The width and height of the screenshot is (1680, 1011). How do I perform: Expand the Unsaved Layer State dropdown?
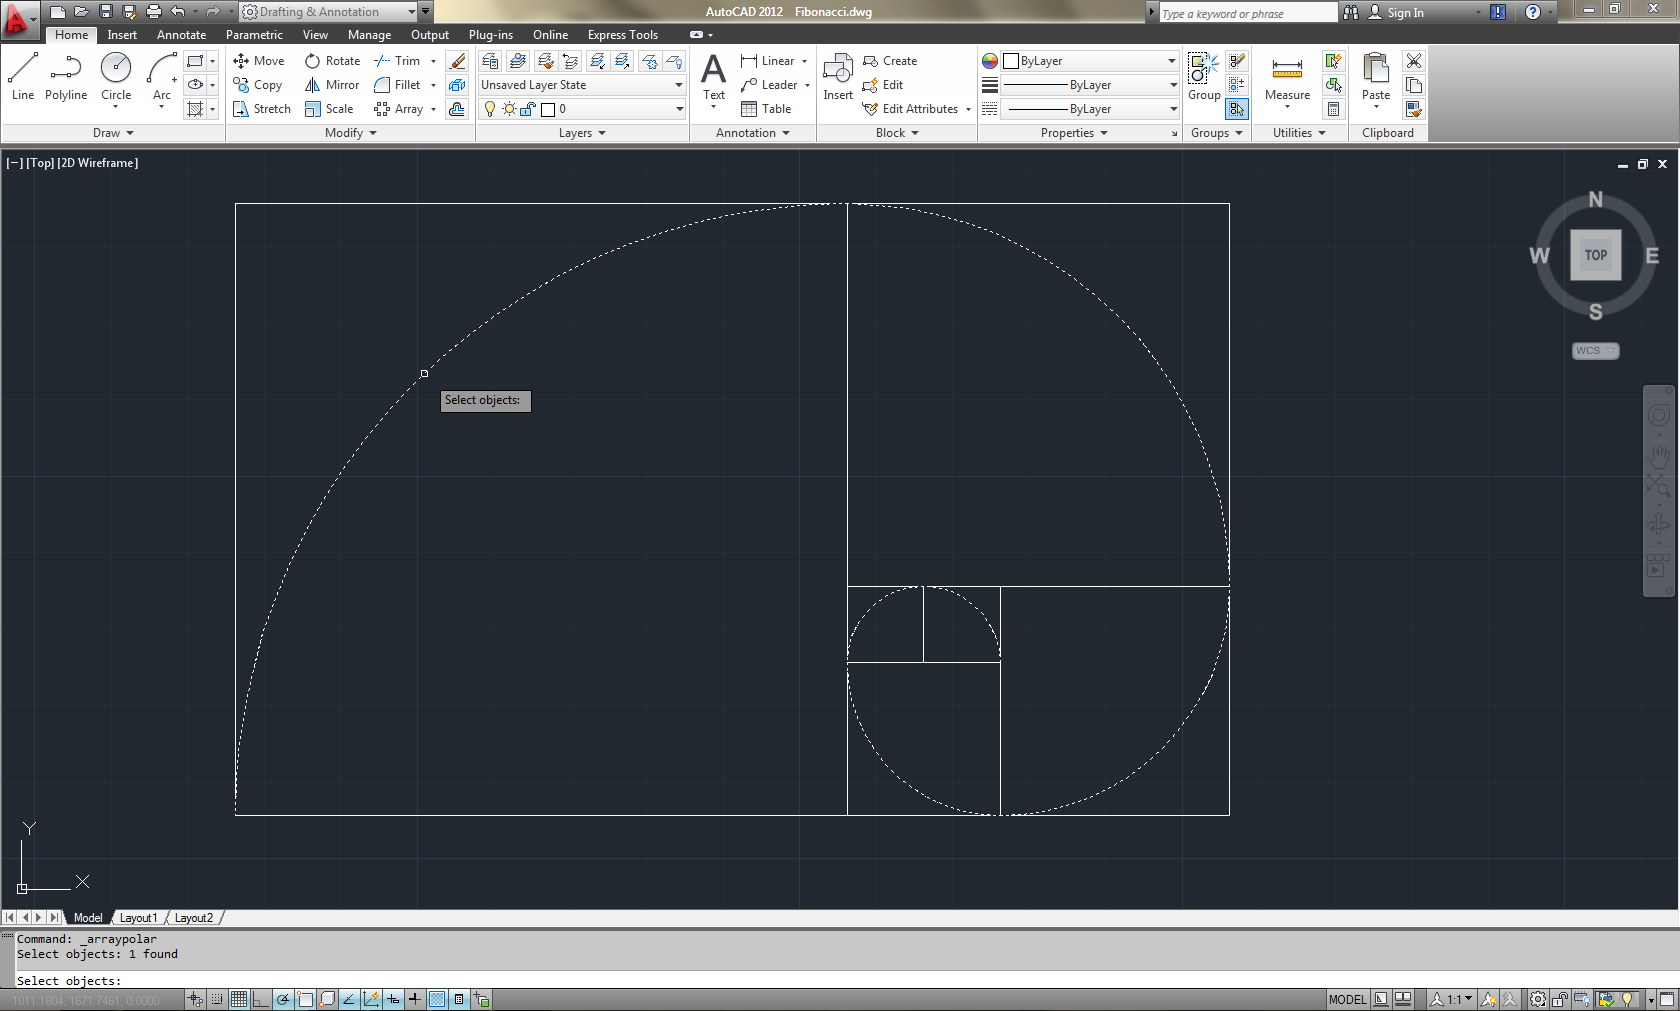click(x=678, y=85)
